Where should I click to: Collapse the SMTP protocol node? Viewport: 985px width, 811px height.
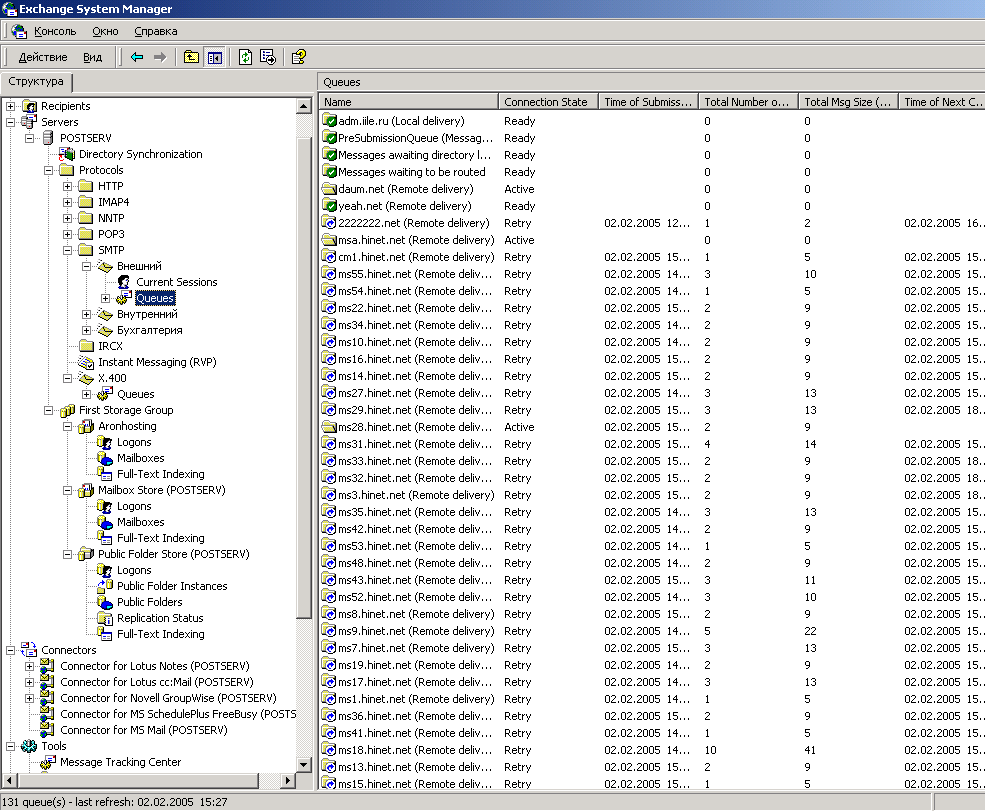pos(68,250)
